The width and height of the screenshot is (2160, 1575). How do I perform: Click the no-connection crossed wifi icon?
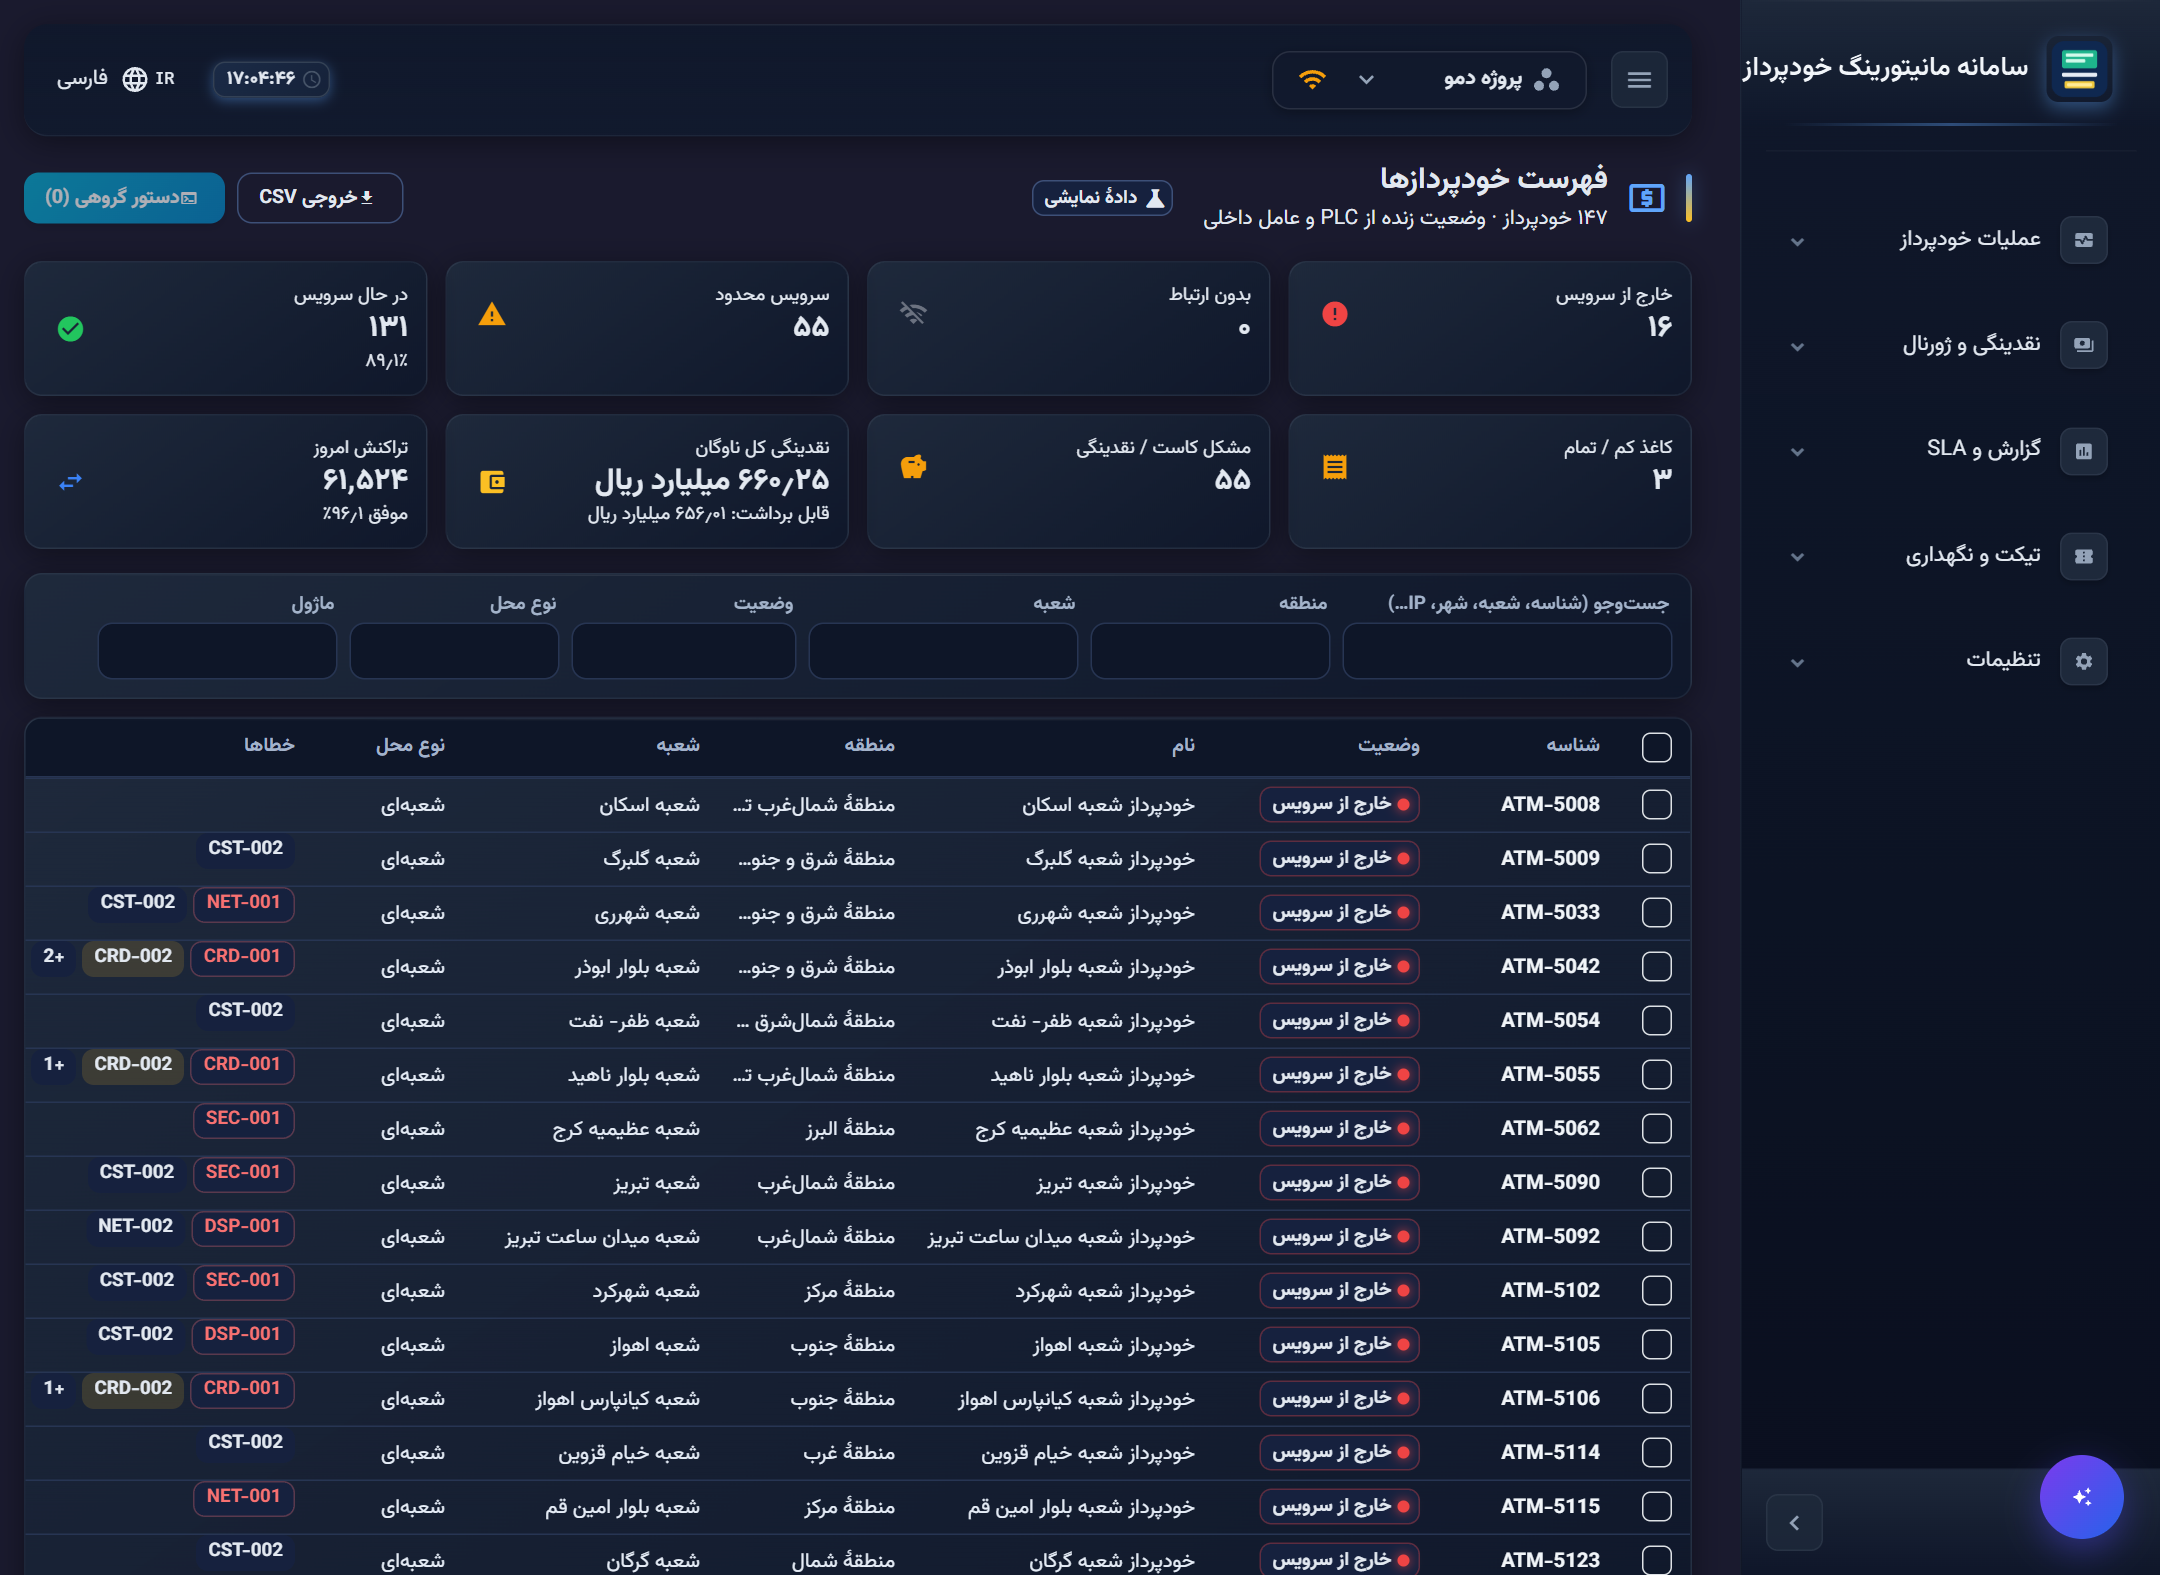(x=913, y=313)
